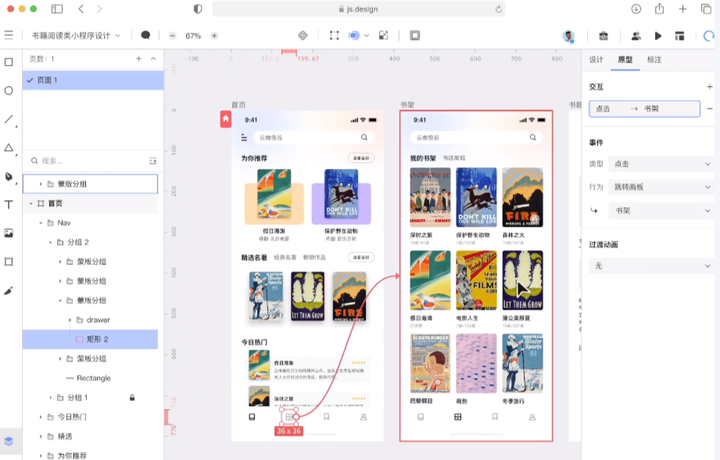720x460 pixels.
Task: Select the Ellipse tool
Action: click(x=9, y=90)
